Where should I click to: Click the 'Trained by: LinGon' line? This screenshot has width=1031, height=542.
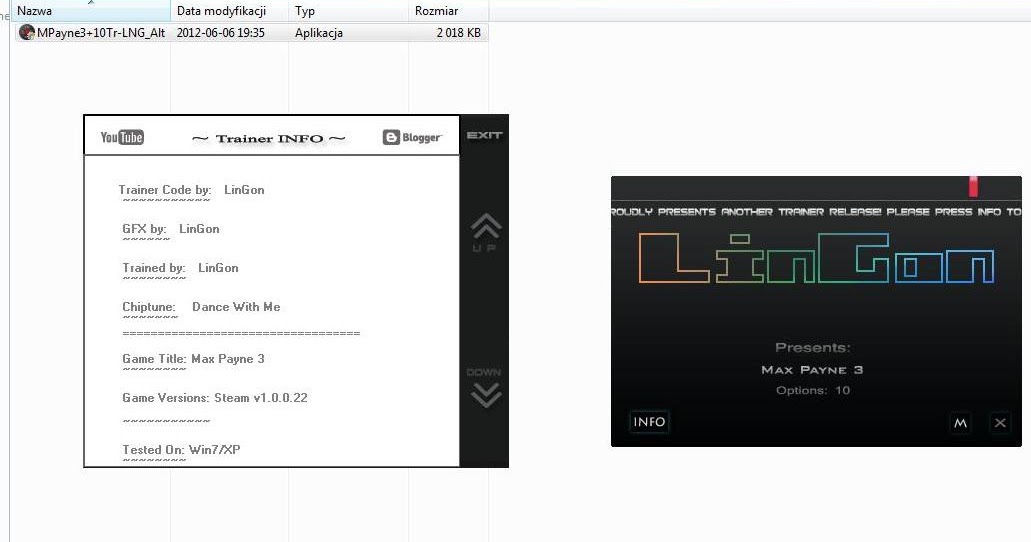(180, 268)
